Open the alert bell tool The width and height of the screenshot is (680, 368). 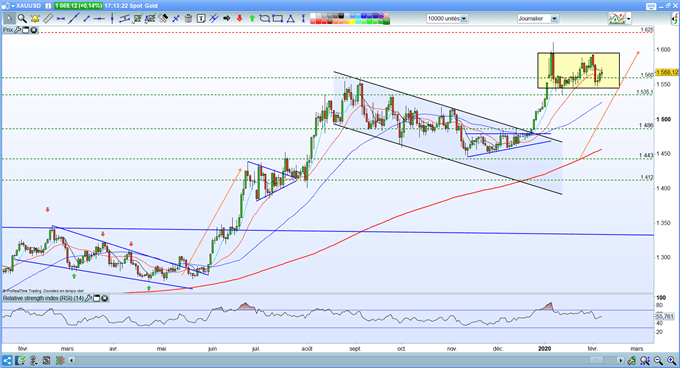35,19
